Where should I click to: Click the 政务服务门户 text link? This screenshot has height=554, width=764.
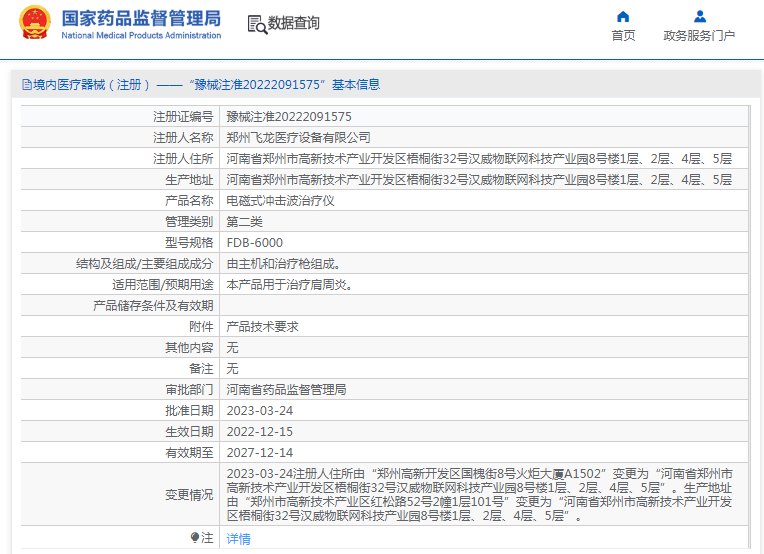point(699,36)
